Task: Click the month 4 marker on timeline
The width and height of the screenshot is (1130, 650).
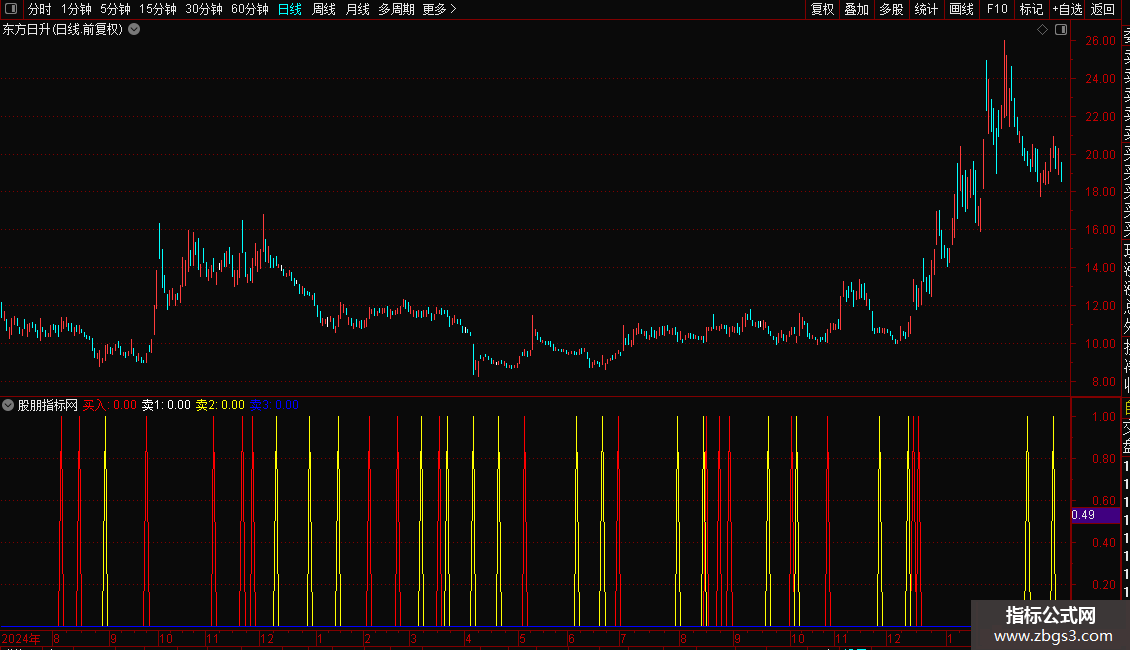Action: point(468,638)
